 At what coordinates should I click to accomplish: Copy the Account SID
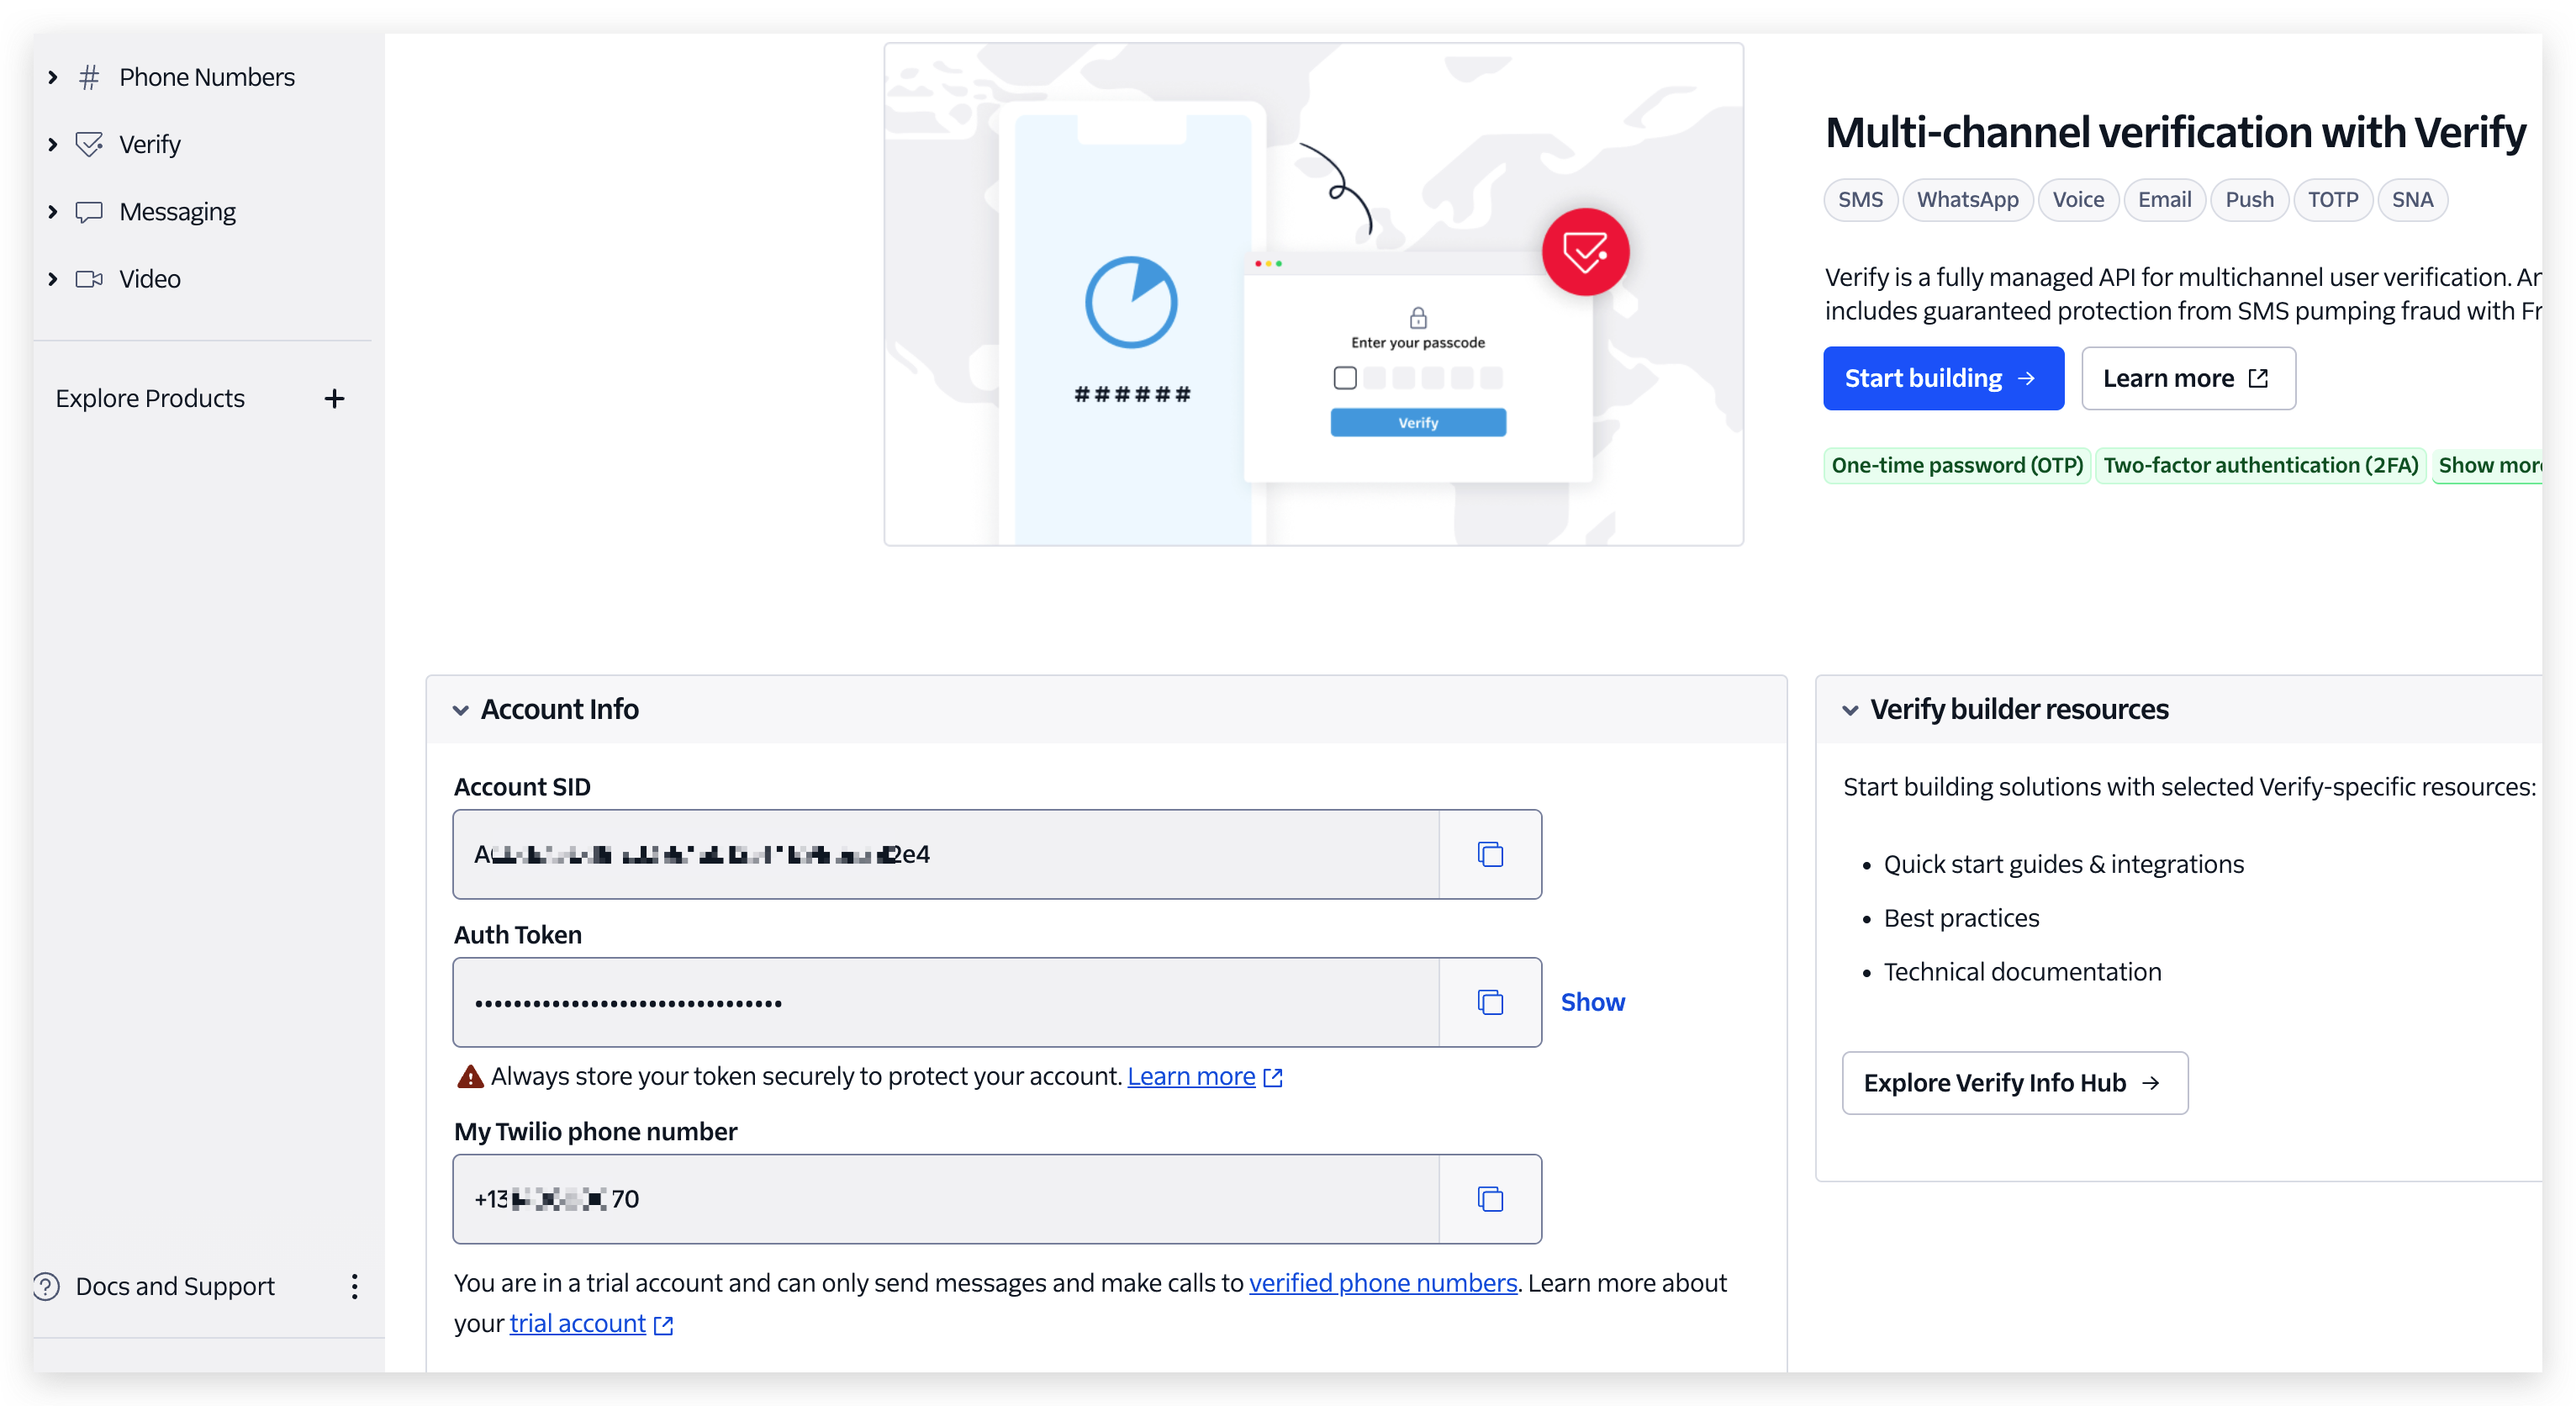point(1490,854)
